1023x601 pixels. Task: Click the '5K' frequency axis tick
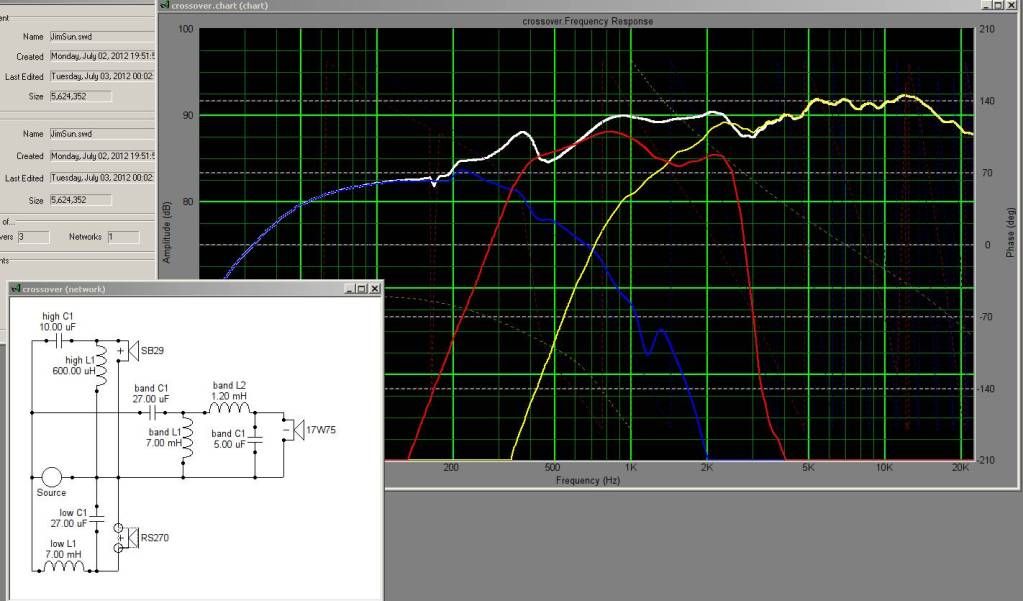coord(808,467)
